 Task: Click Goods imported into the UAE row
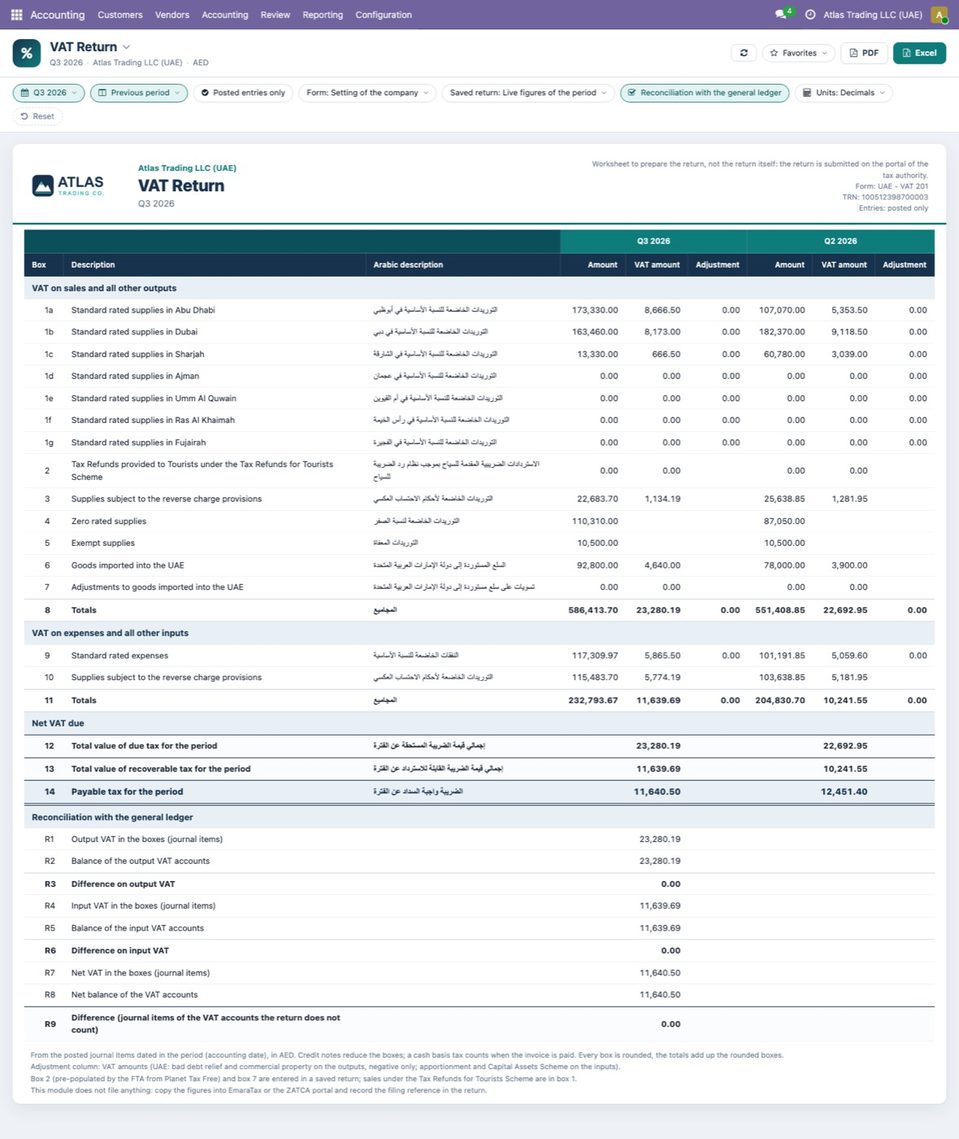[x=480, y=565]
